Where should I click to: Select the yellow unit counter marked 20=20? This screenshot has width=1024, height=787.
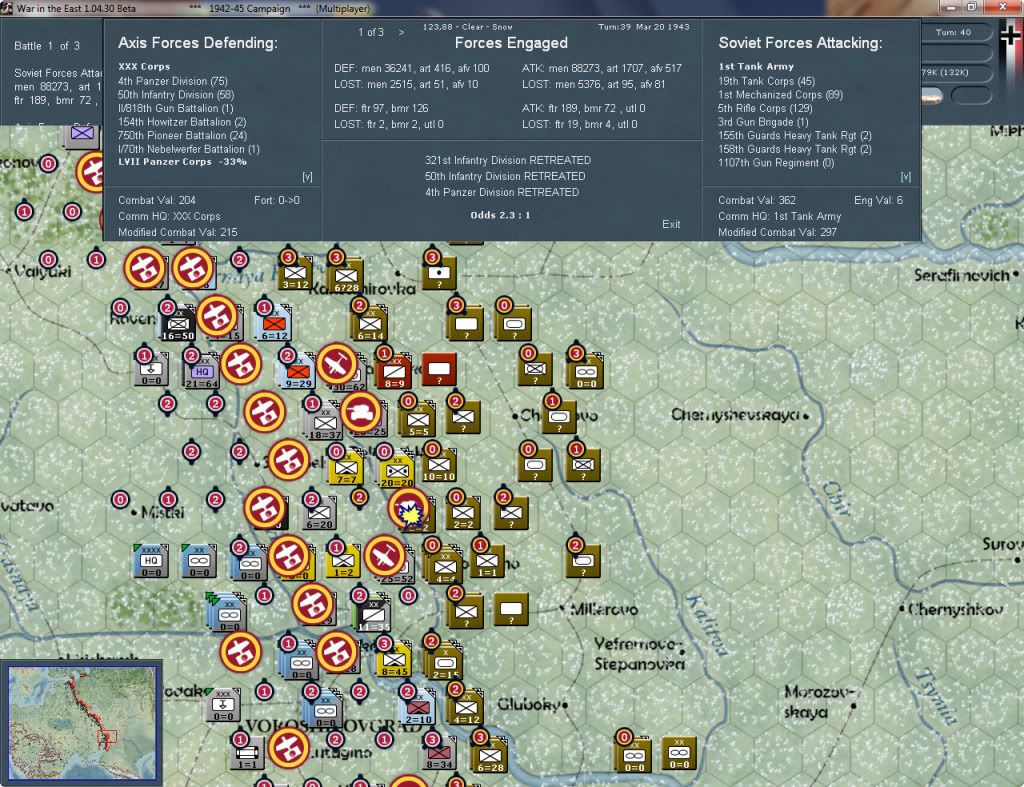pyautogui.click(x=396, y=471)
